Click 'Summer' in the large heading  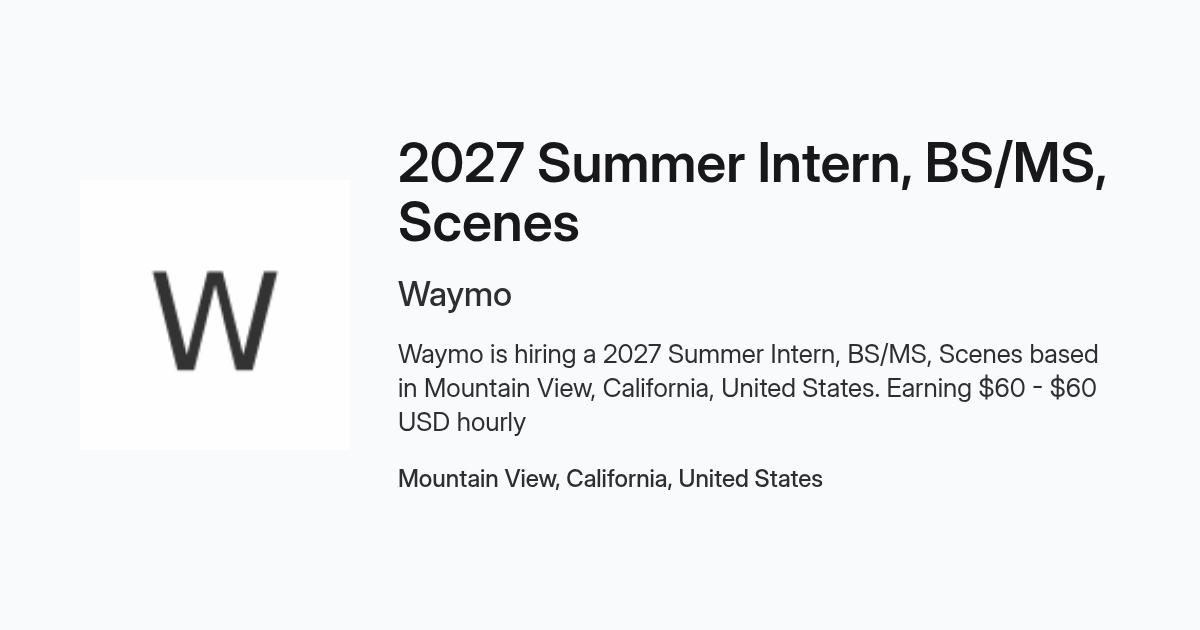click(x=640, y=163)
